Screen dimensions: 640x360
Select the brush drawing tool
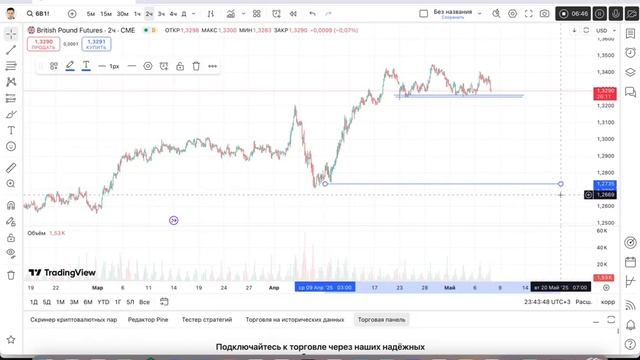[x=11, y=114]
